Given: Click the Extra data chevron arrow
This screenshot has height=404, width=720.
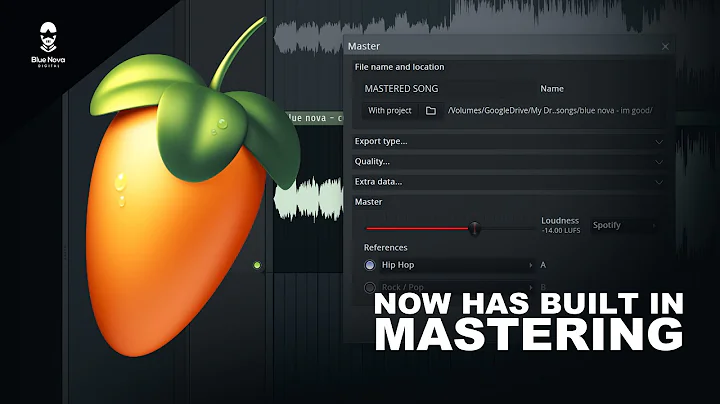Looking at the screenshot, I should pos(659,182).
